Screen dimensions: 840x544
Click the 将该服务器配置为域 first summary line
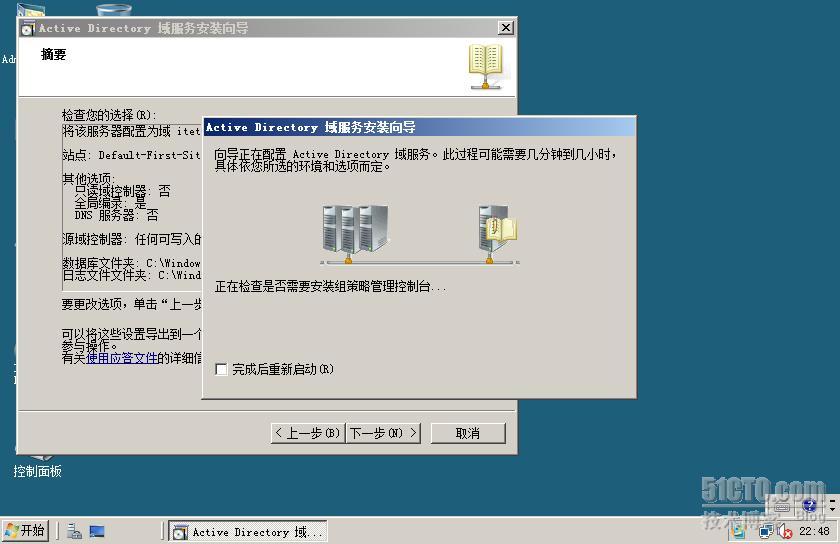click(131, 131)
